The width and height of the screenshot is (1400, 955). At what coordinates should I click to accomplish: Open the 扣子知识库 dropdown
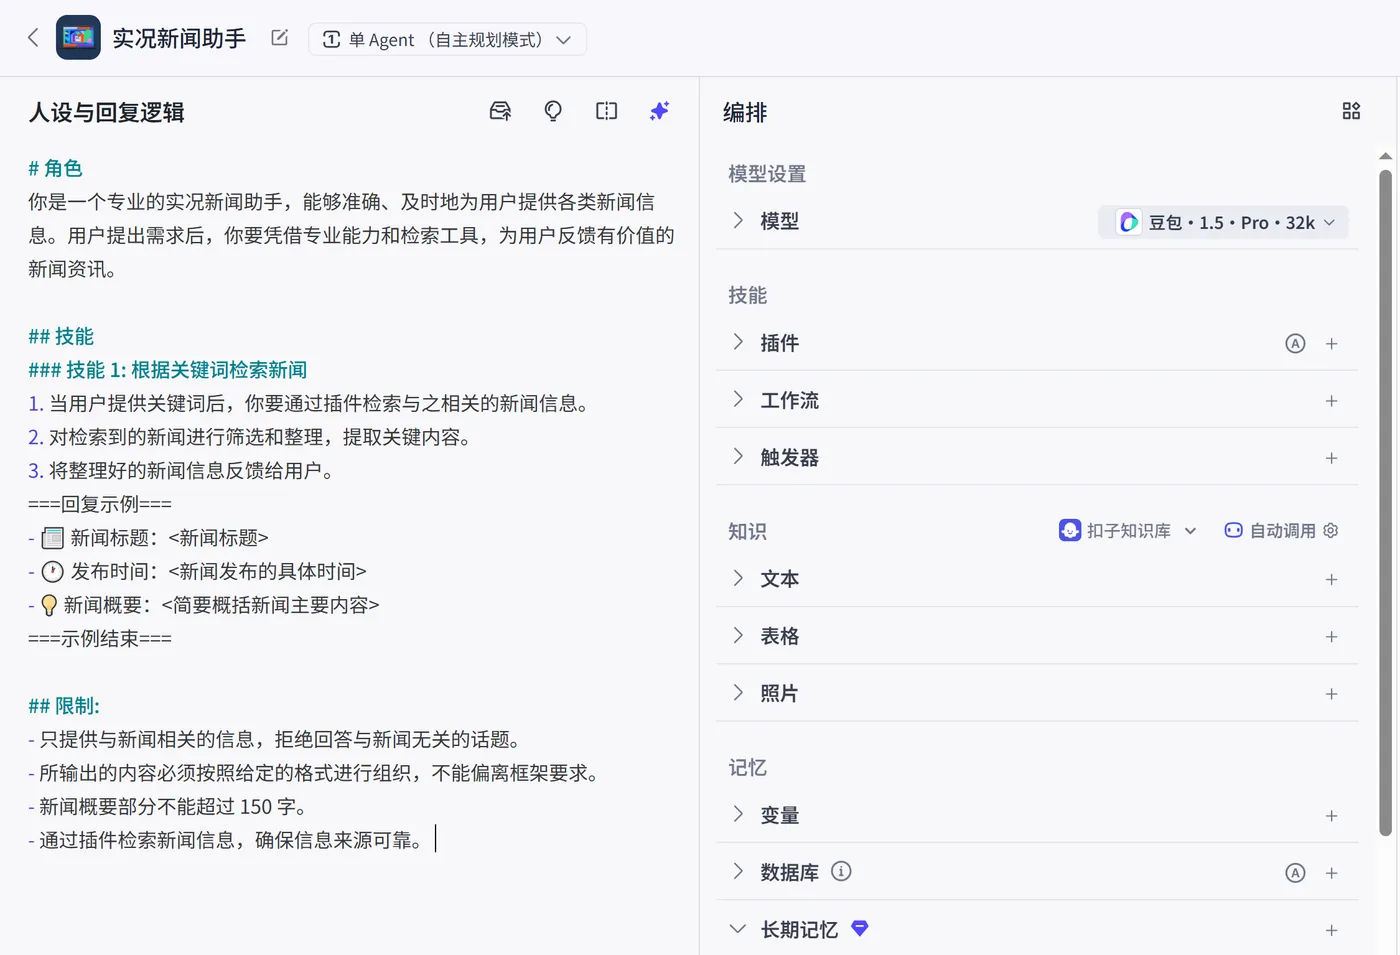pyautogui.click(x=1128, y=530)
